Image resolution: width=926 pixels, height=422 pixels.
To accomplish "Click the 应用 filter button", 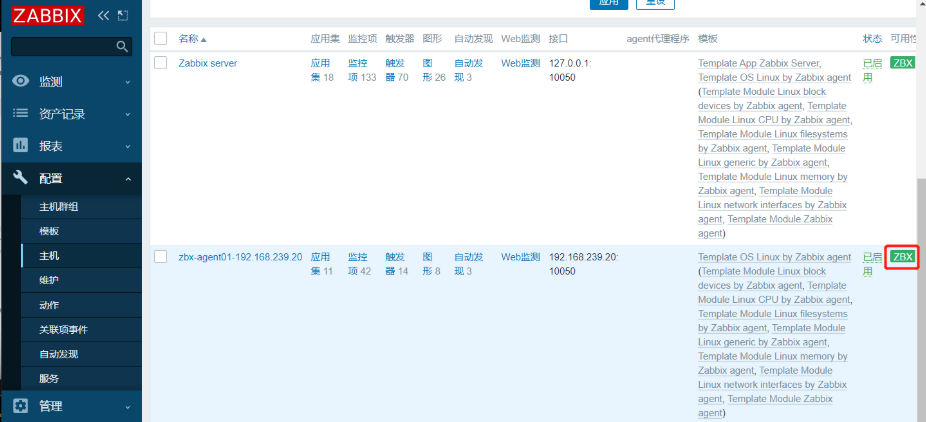I will [609, 3].
